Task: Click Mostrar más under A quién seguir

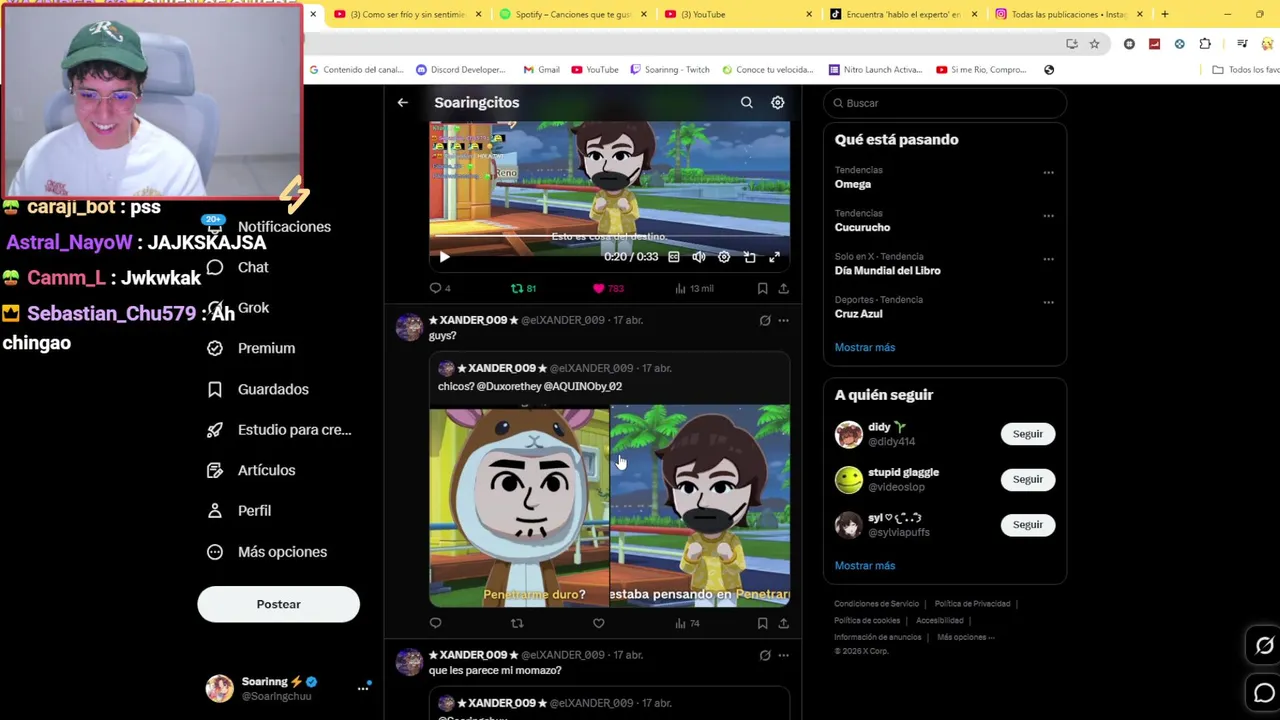Action: click(865, 565)
